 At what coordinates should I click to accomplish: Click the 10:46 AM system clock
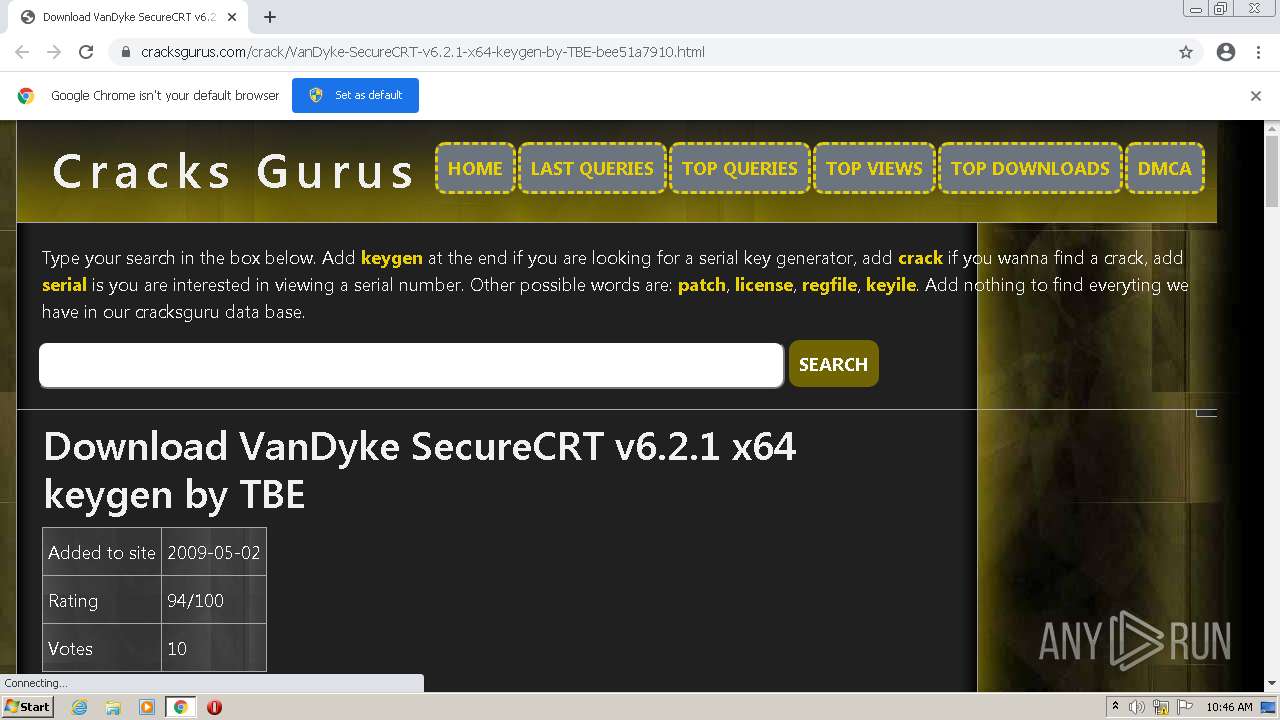coord(1229,707)
